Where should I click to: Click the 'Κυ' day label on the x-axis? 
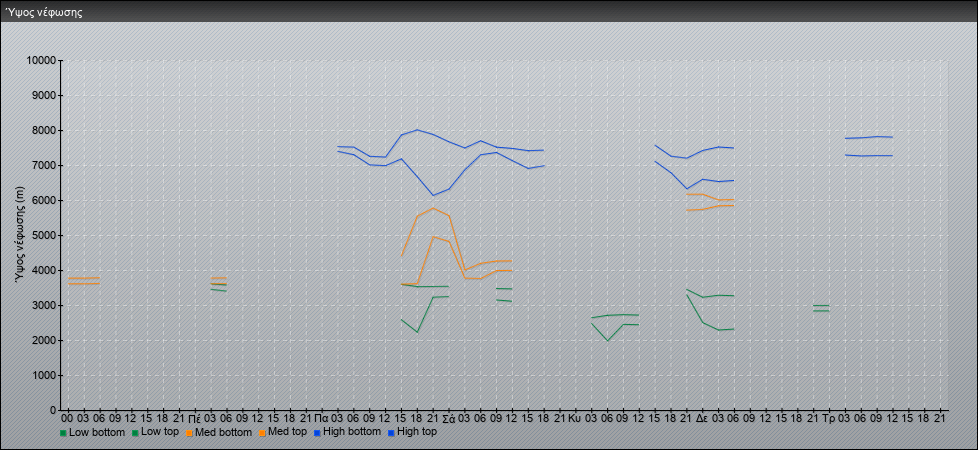[575, 418]
